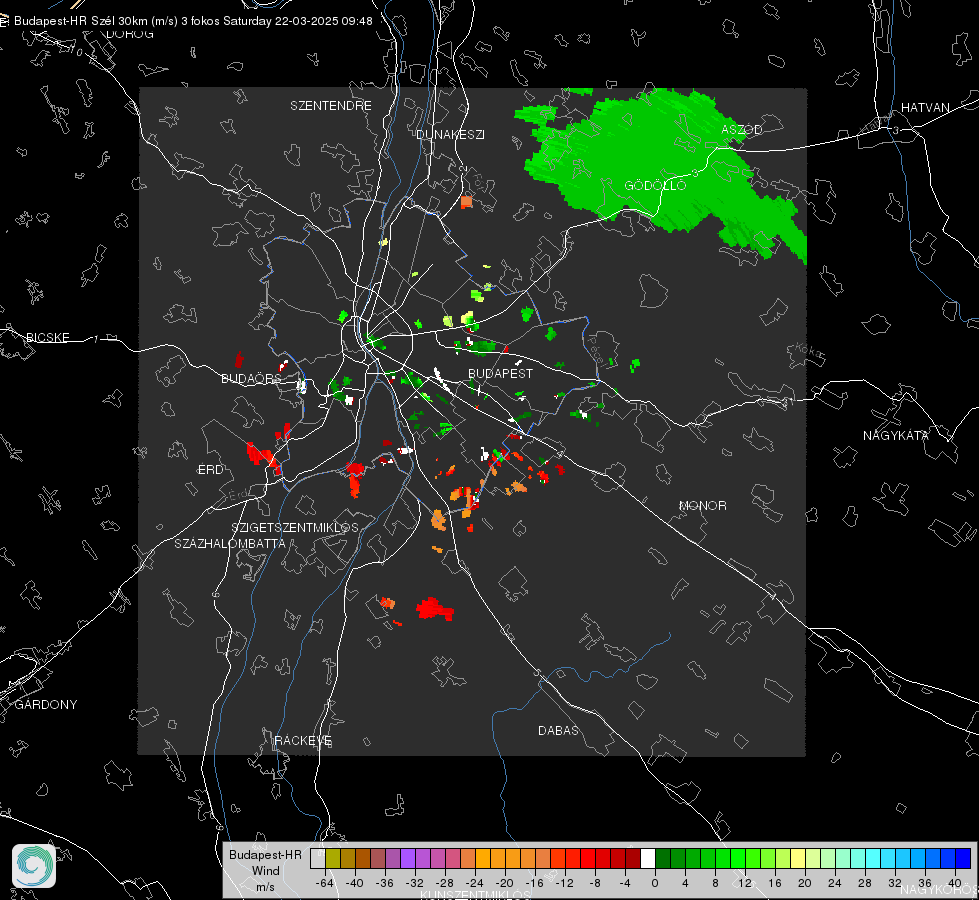Image resolution: width=979 pixels, height=900 pixels.
Task: Click the swirl logo icon at bottom-left
Action: pos(34,866)
